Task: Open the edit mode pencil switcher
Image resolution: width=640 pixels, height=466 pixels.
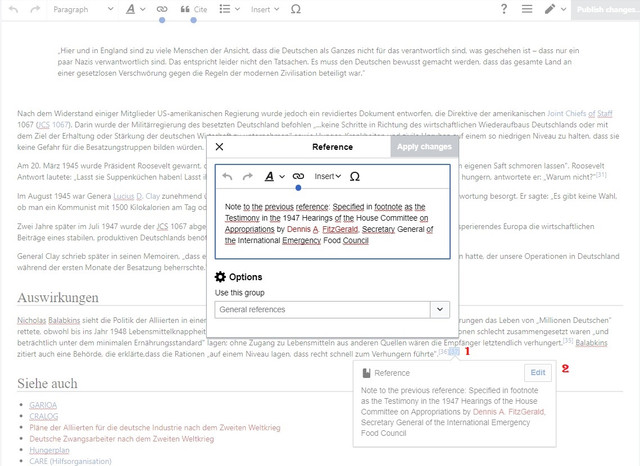Action: (x=556, y=9)
